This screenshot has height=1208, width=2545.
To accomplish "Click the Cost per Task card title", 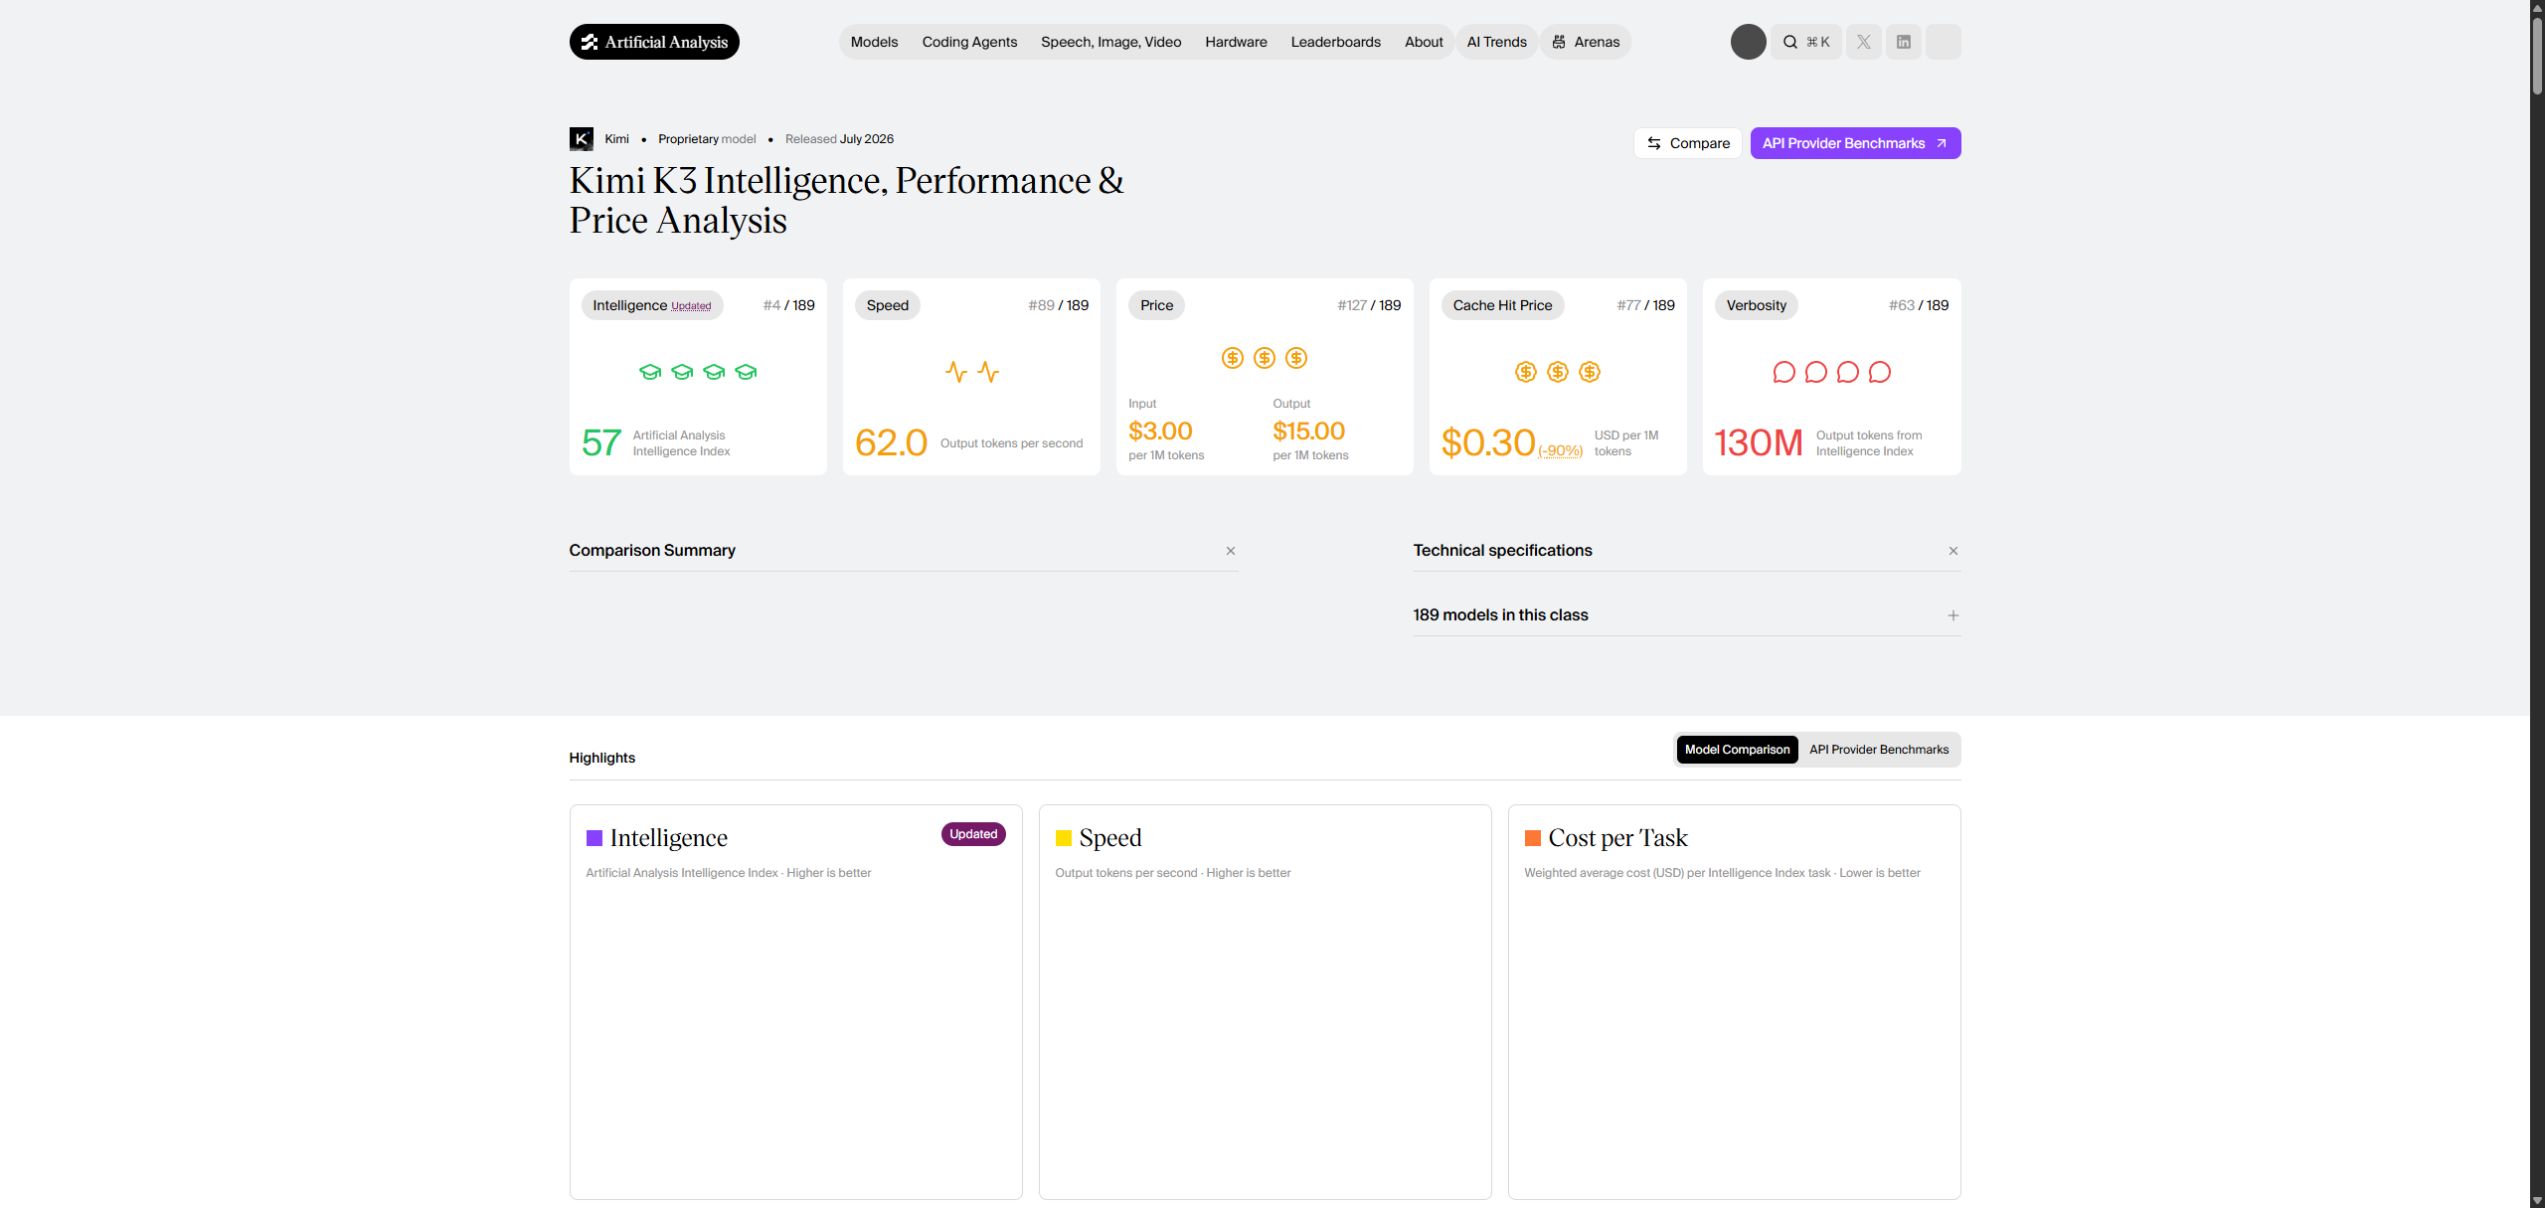I will (x=1617, y=838).
